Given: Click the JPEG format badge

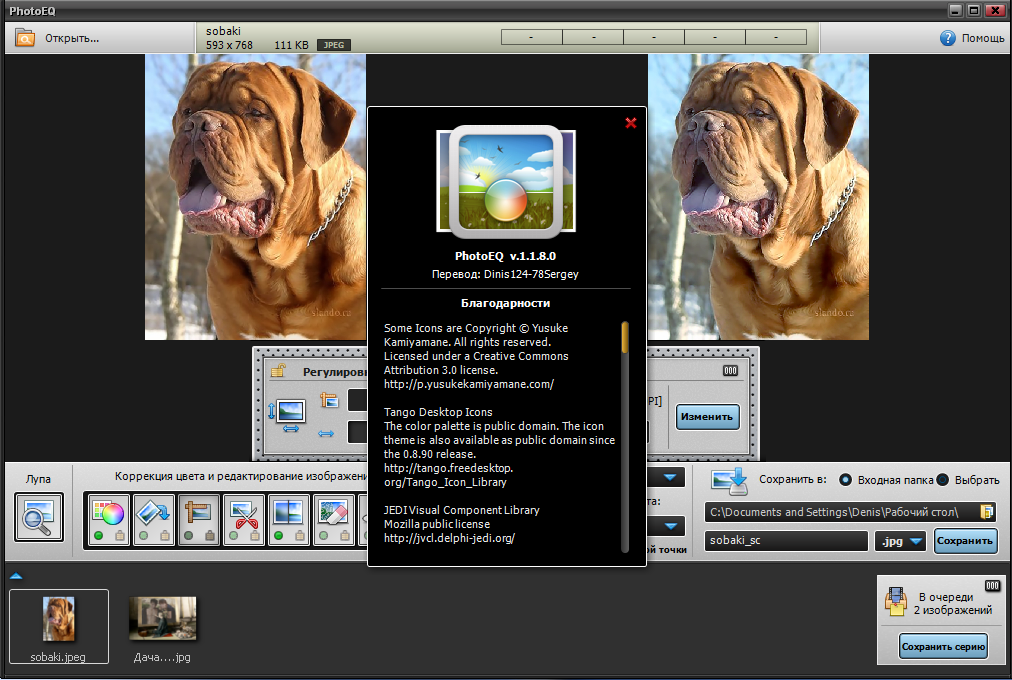Looking at the screenshot, I should point(334,45).
